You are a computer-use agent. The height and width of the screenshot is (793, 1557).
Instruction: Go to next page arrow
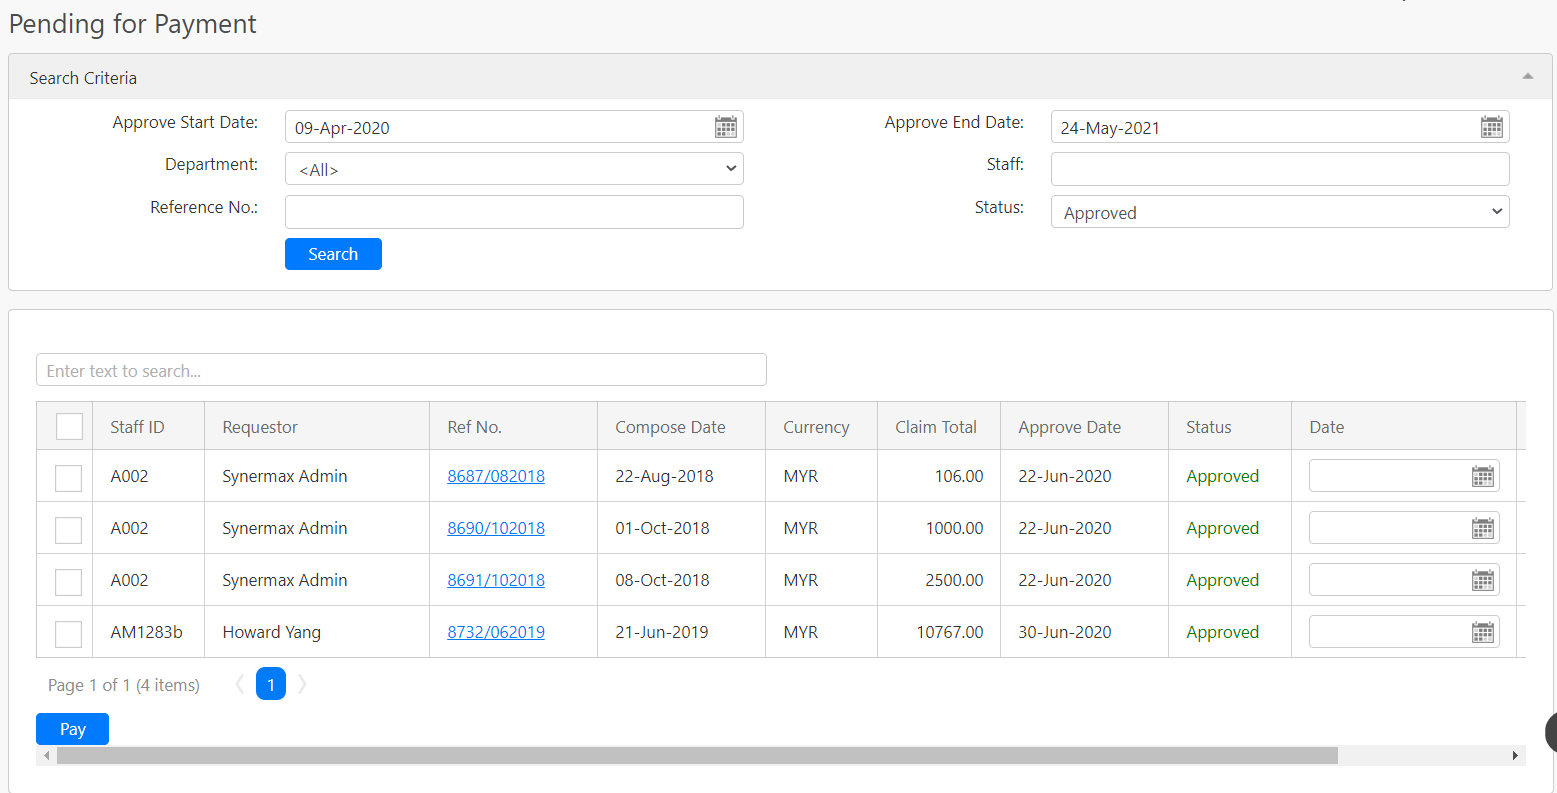tap(302, 684)
